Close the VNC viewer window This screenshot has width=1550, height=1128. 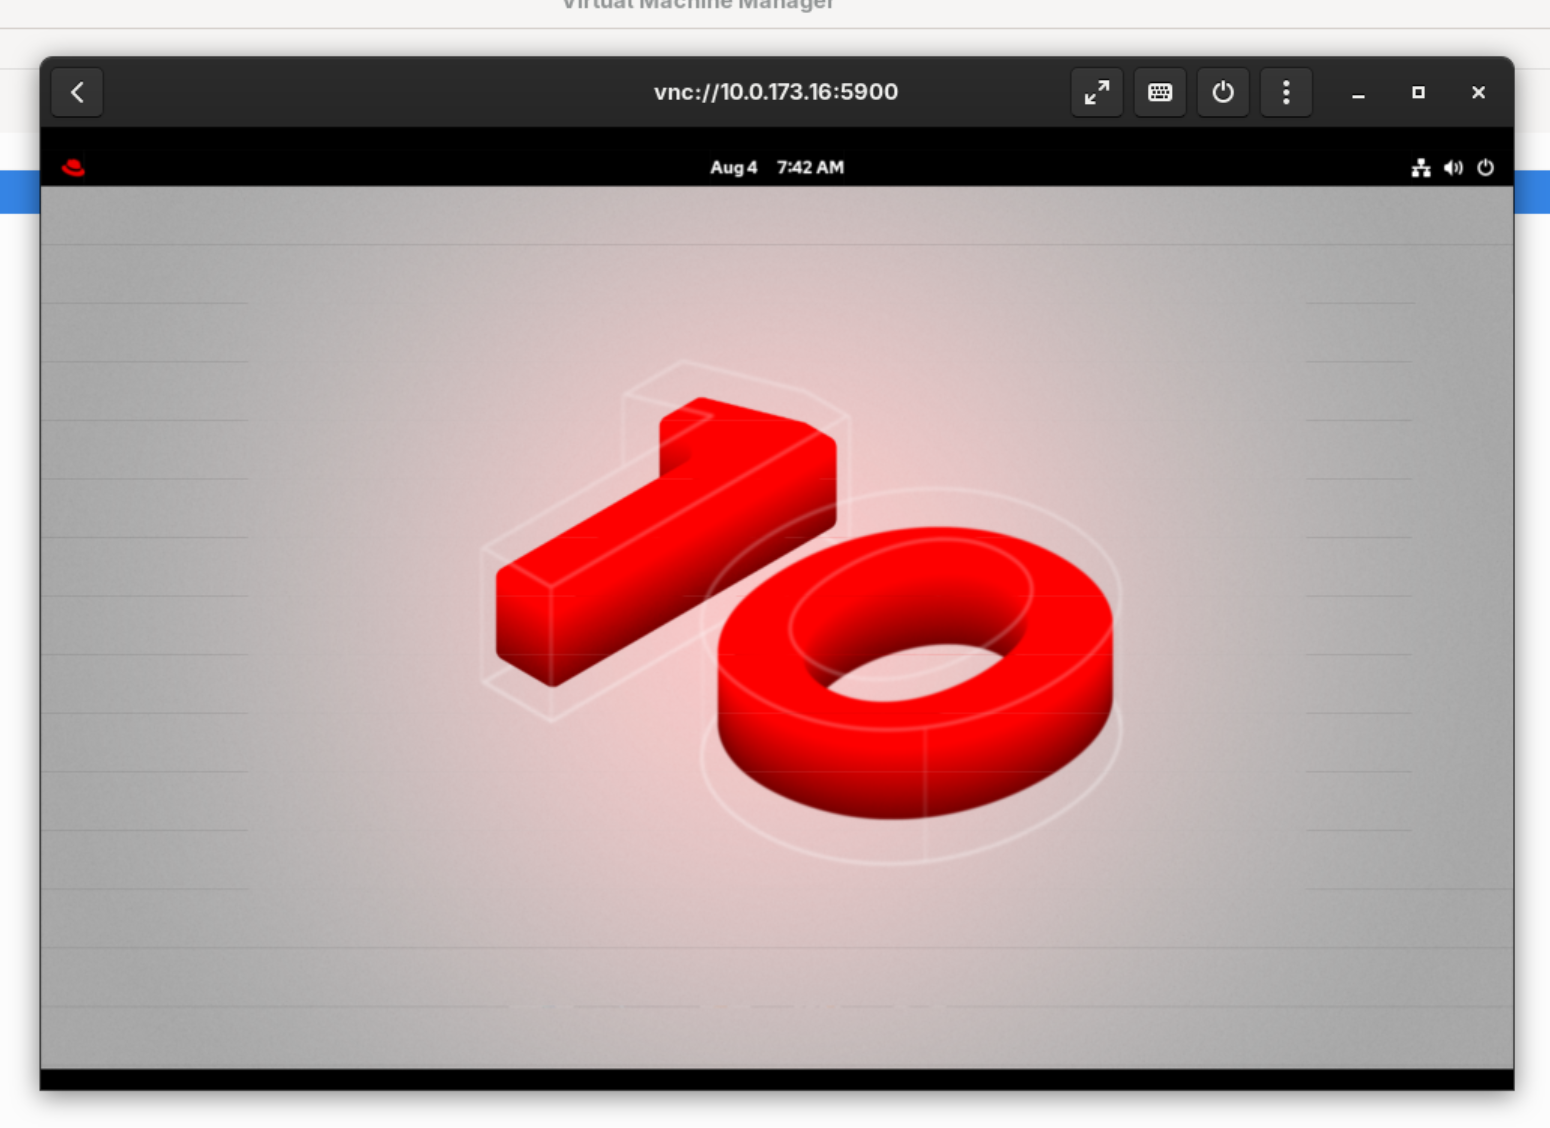(1478, 93)
